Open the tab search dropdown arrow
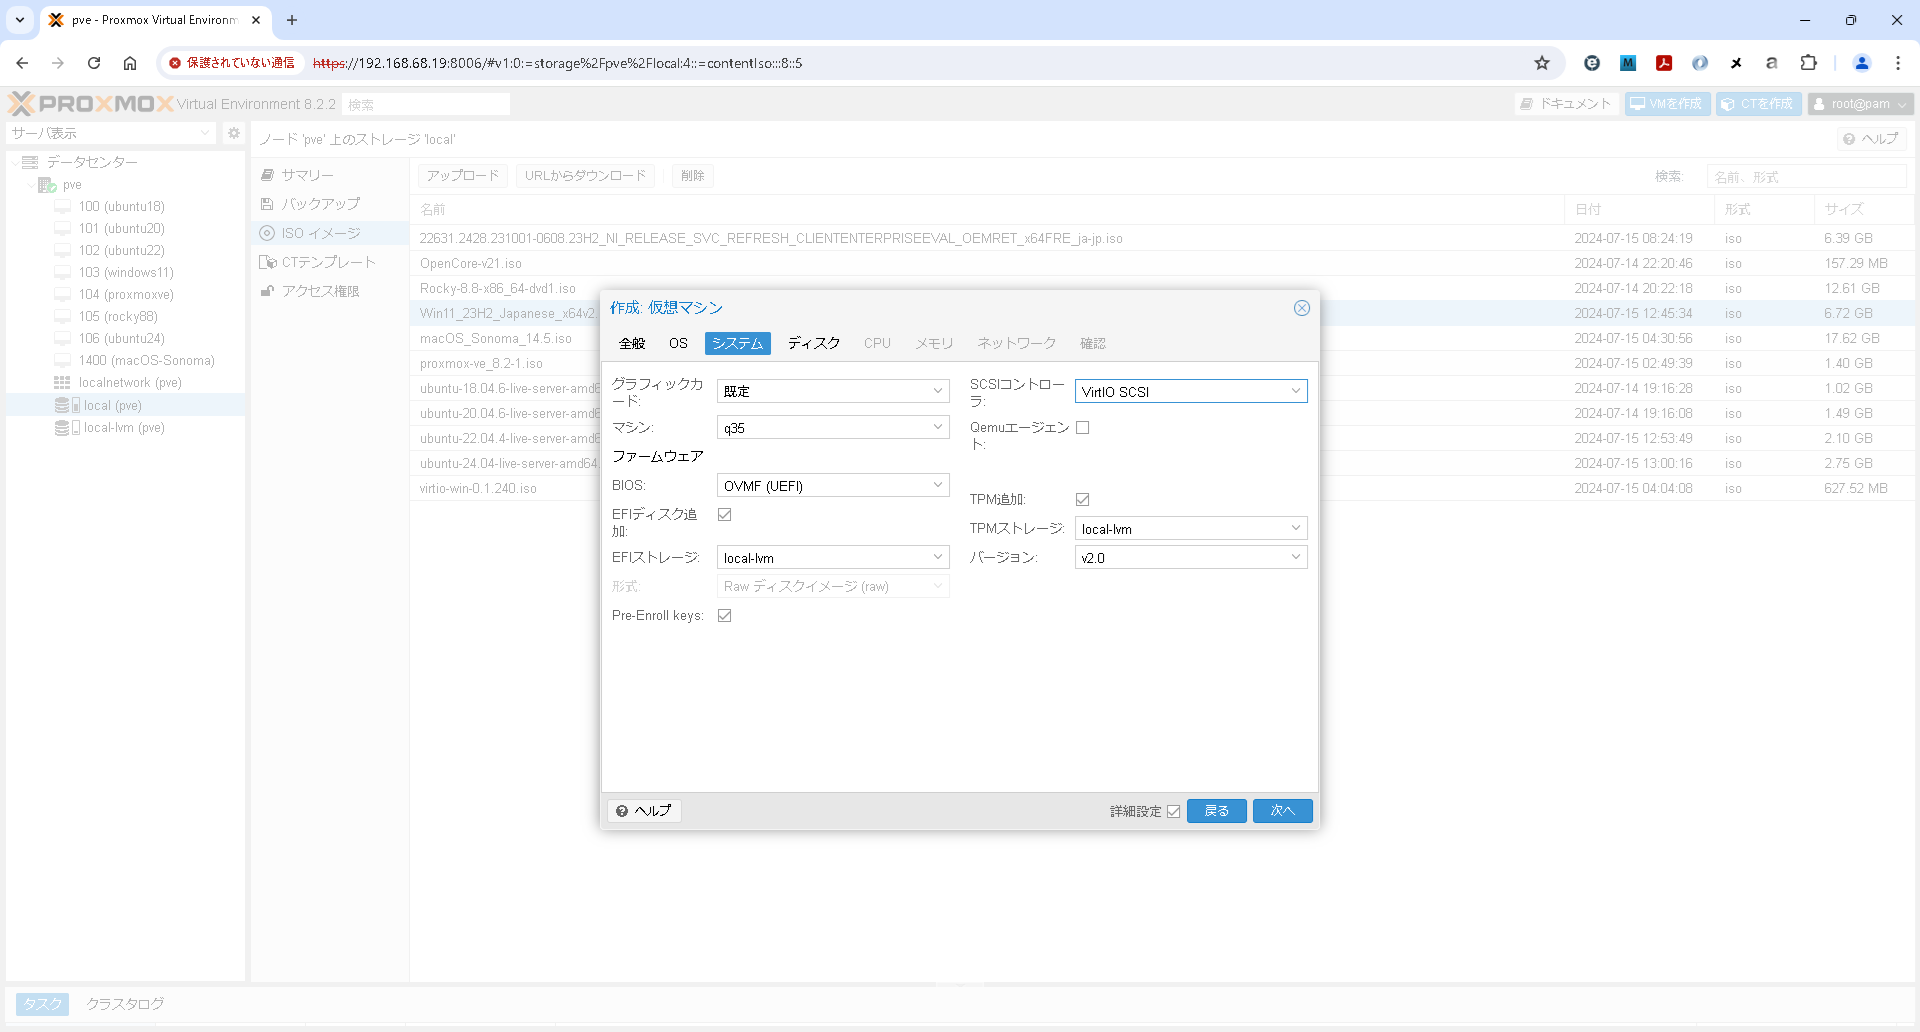Viewport: 1920px width, 1032px height. pos(20,20)
